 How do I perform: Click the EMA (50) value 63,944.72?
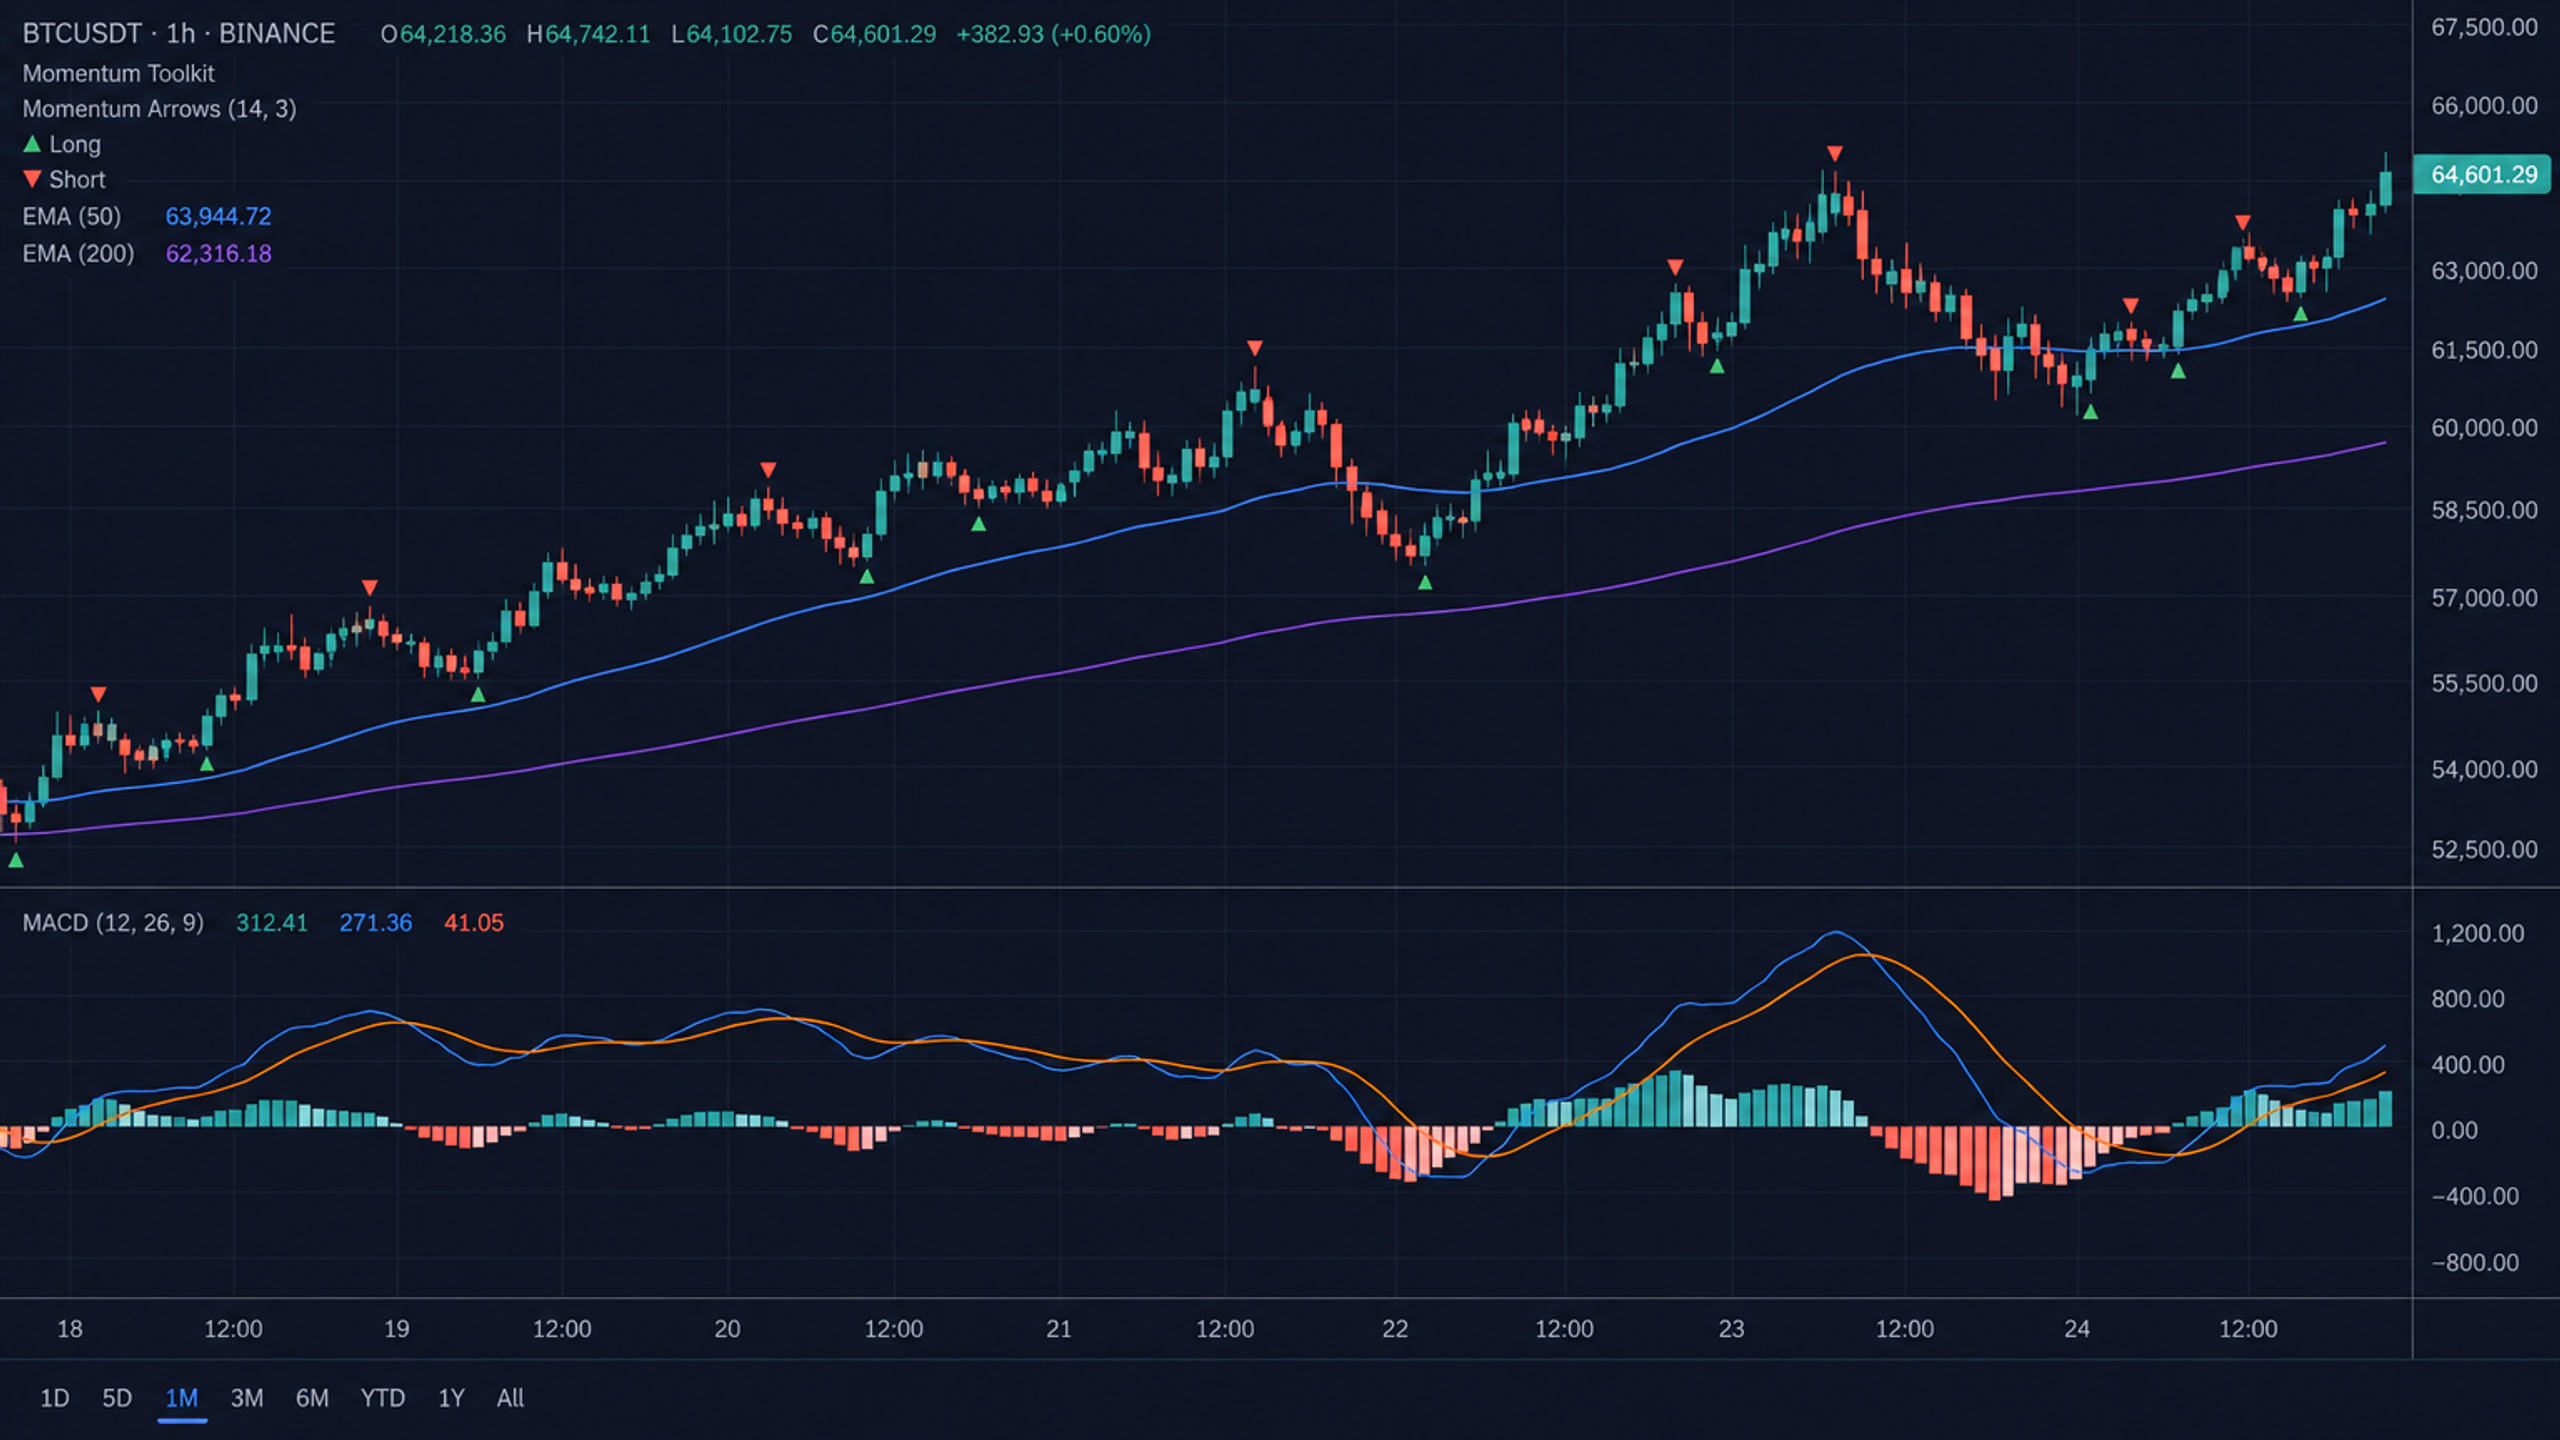218,216
